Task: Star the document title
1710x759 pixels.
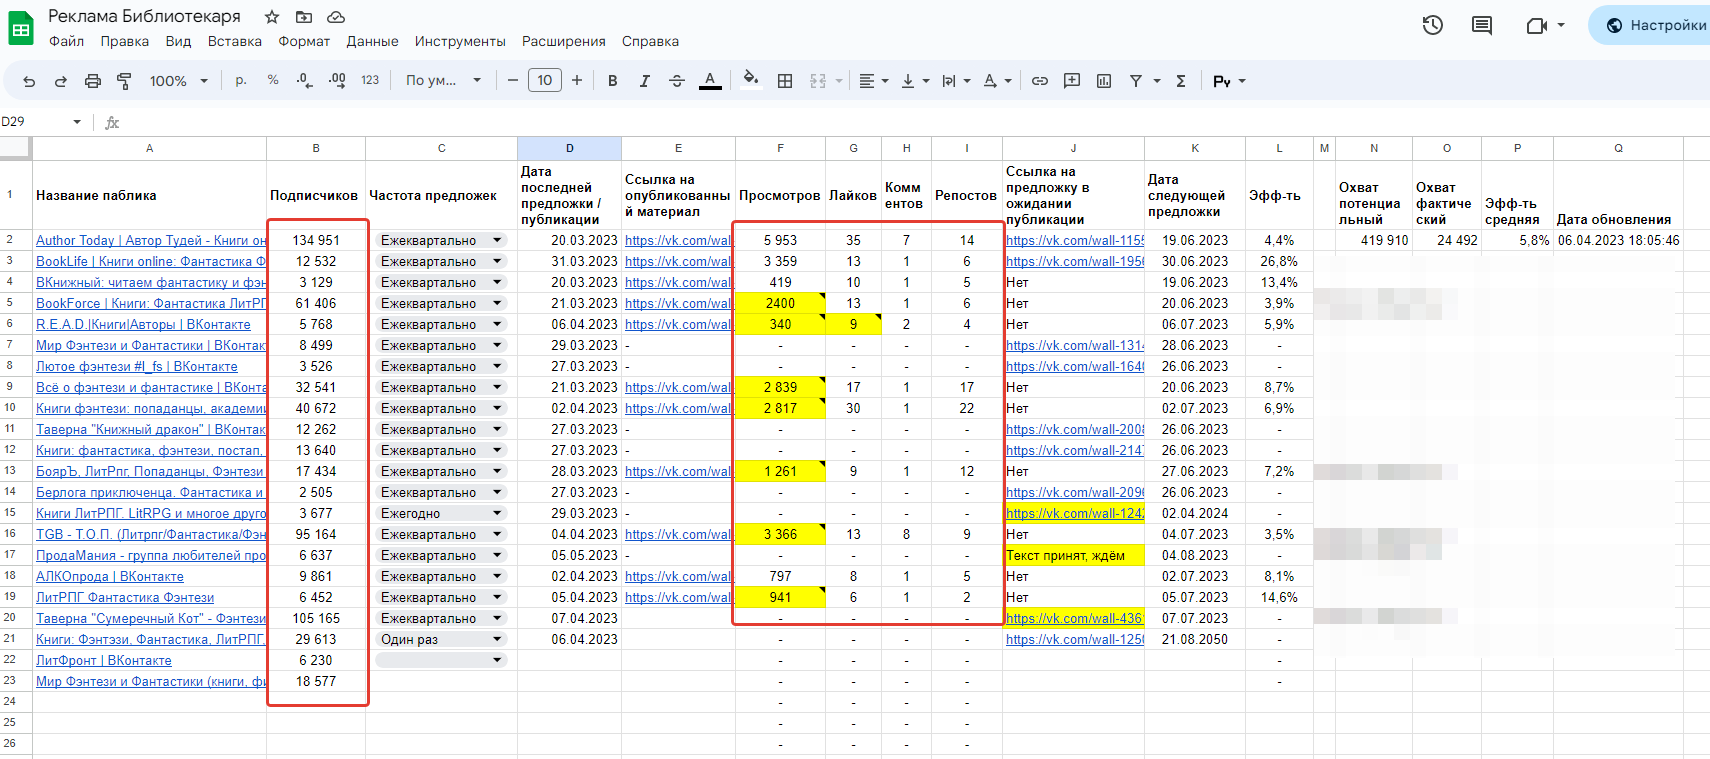Action: (x=272, y=17)
